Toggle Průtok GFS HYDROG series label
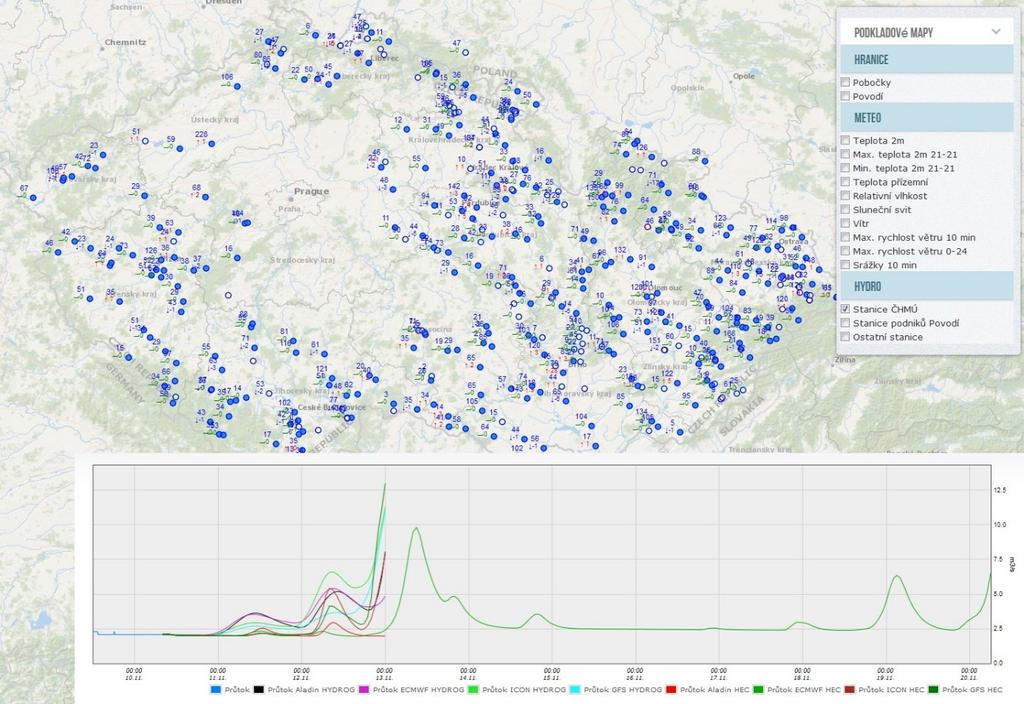The height and width of the screenshot is (704, 1024). (x=622, y=690)
